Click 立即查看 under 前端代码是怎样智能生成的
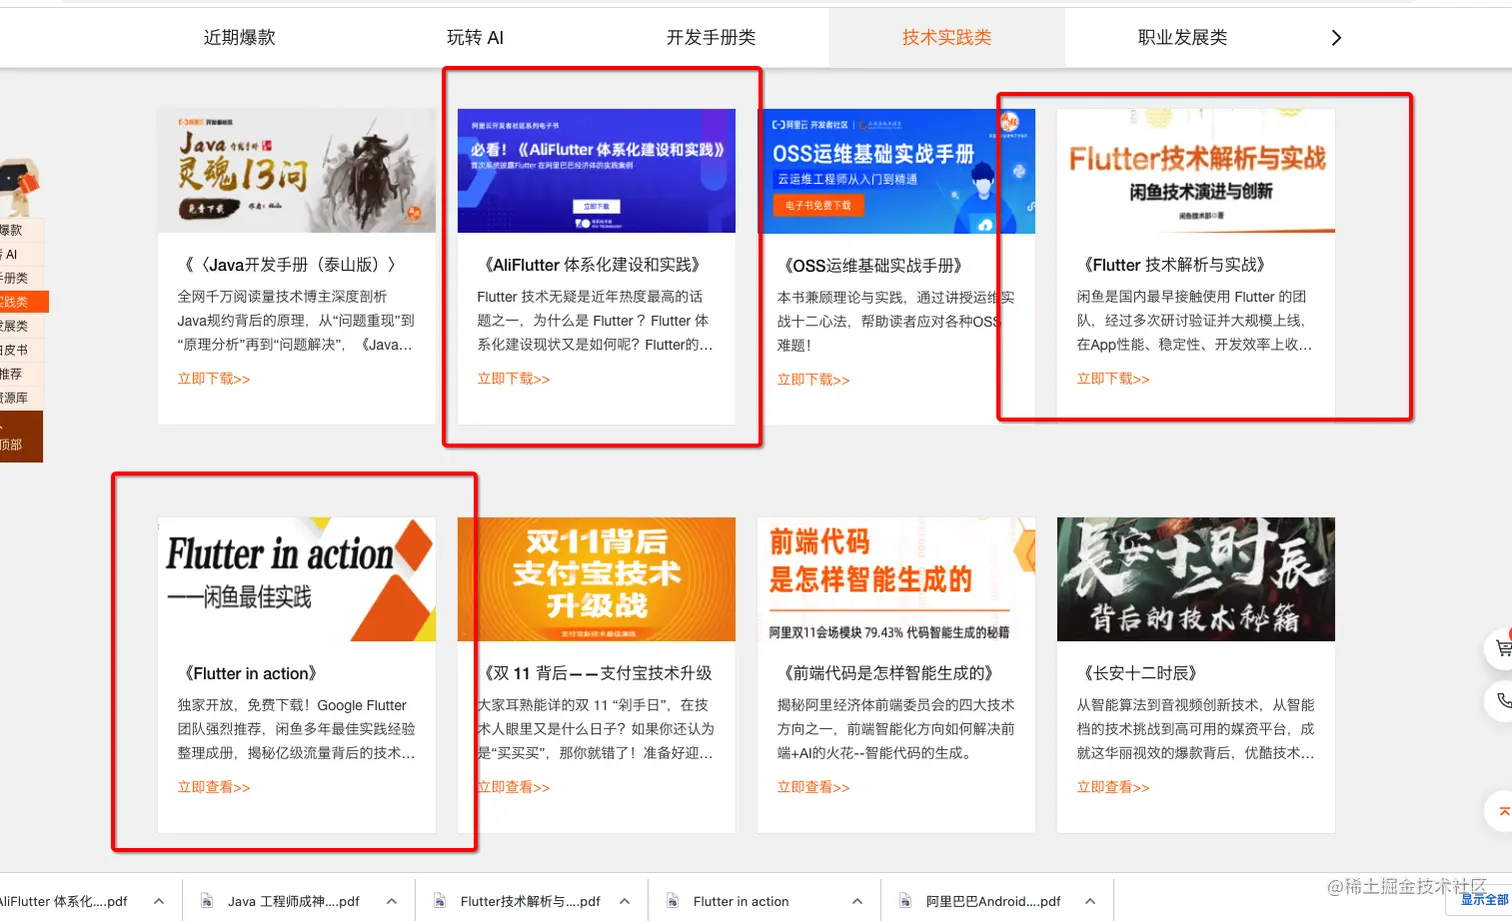Screen dimensions: 1512x921 pyautogui.click(x=814, y=787)
